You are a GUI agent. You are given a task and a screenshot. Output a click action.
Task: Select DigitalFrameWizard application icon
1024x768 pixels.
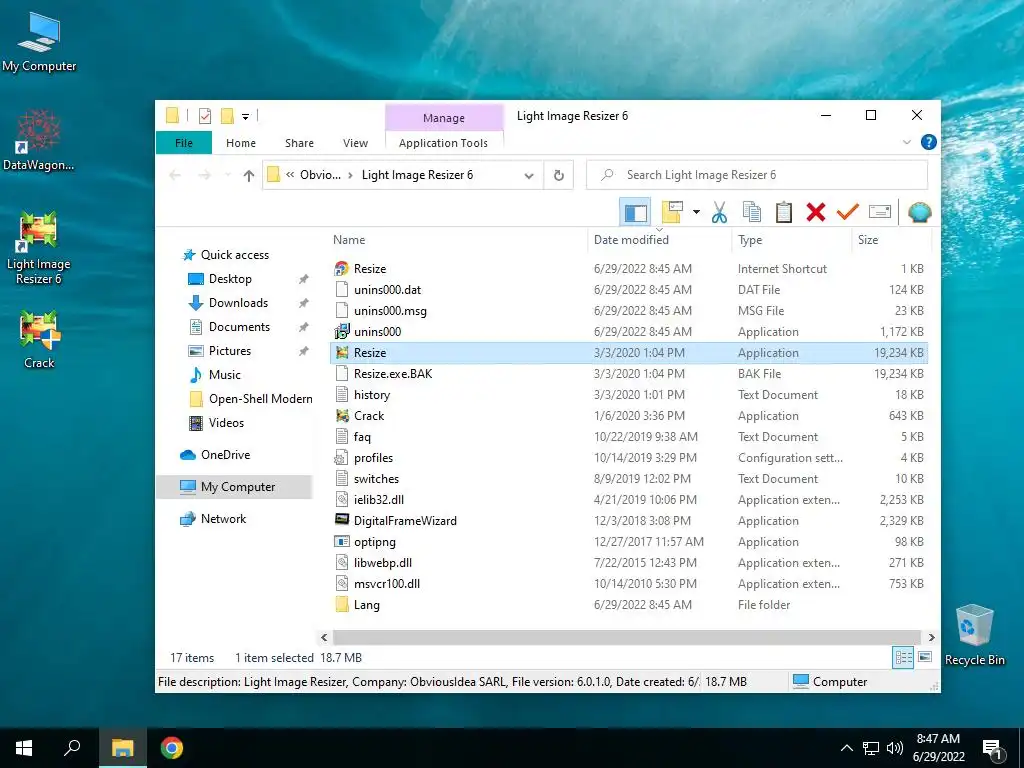pos(342,520)
